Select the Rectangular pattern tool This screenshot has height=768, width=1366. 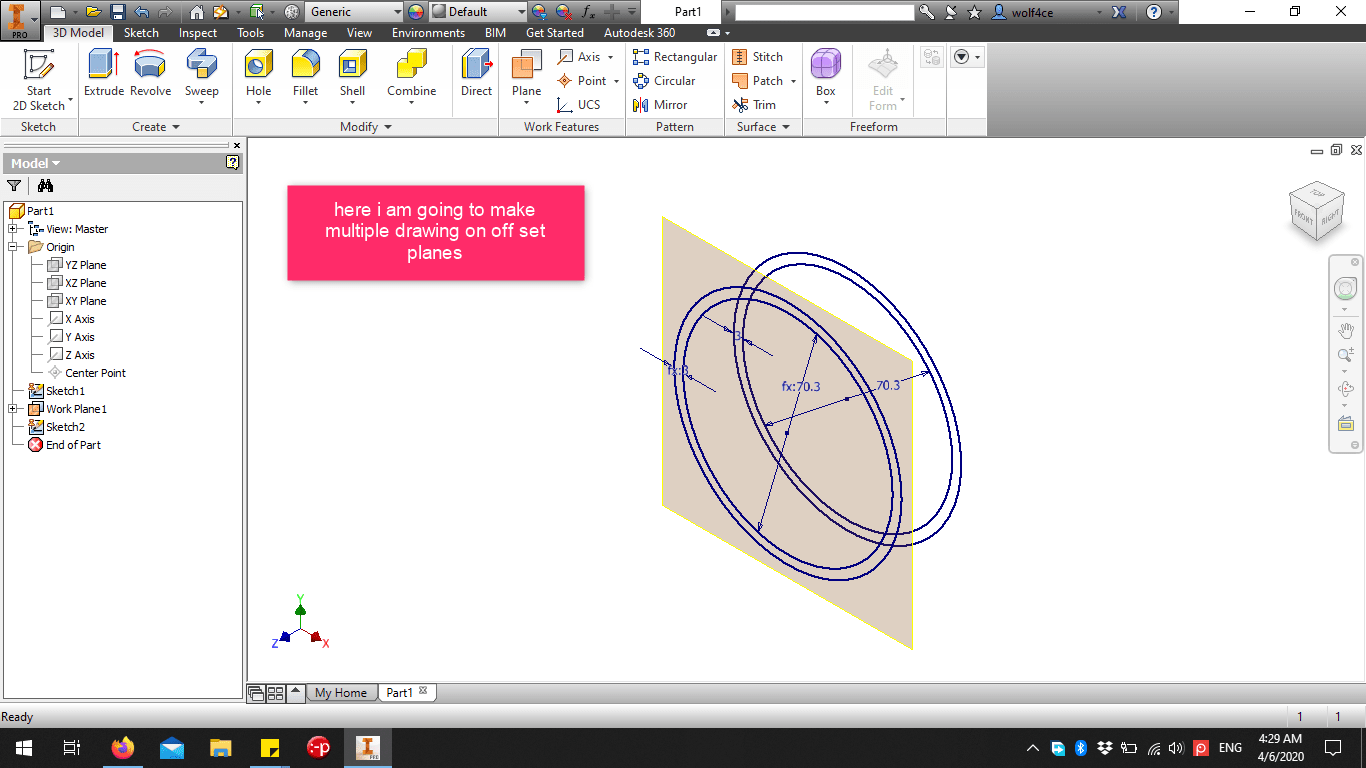675,57
